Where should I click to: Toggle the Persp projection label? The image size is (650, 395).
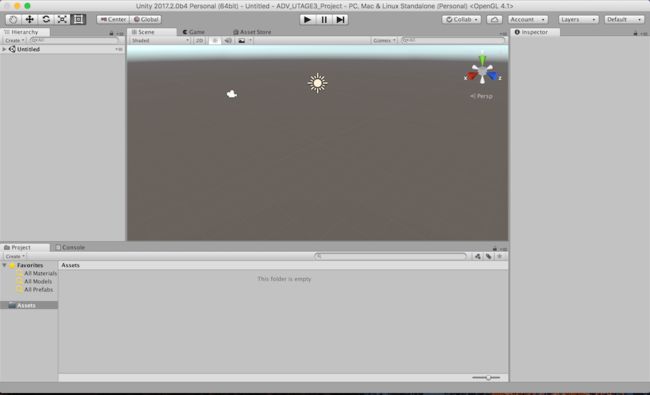481,96
